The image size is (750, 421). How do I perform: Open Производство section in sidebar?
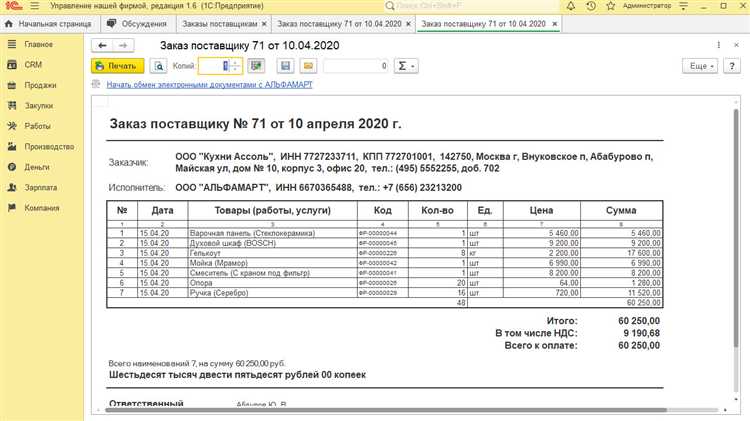click(x=49, y=147)
